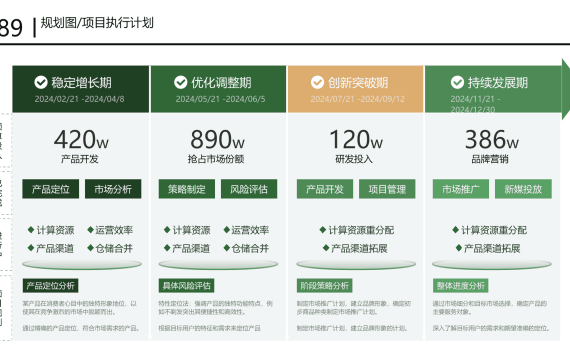Click the date 2024/05/21 -2024/06/5

[220, 99]
